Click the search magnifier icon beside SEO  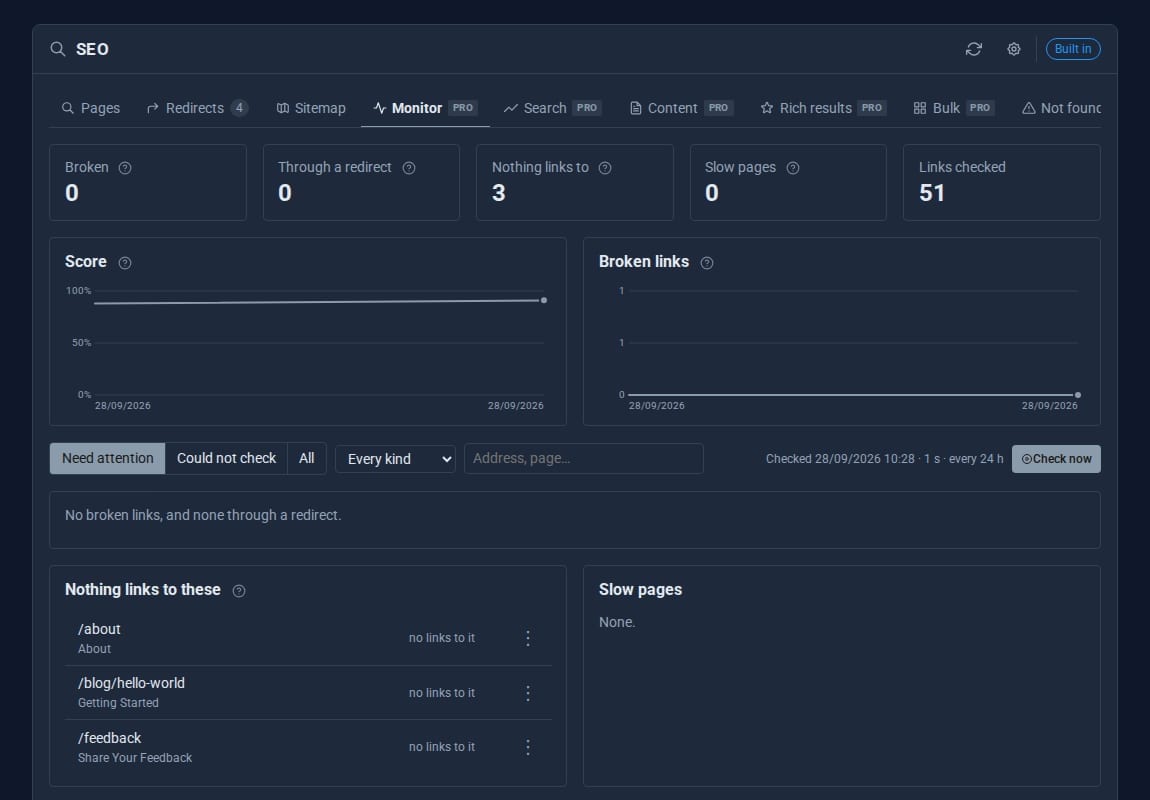57,49
